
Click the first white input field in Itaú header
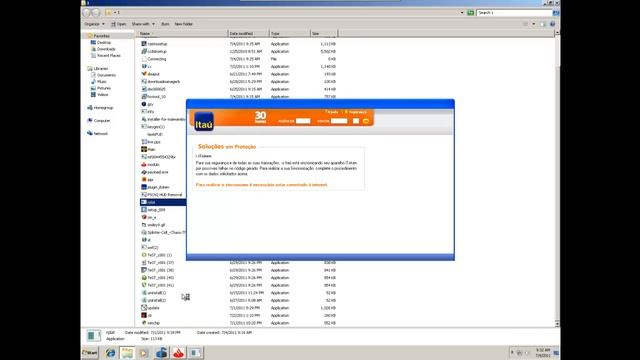(303, 121)
